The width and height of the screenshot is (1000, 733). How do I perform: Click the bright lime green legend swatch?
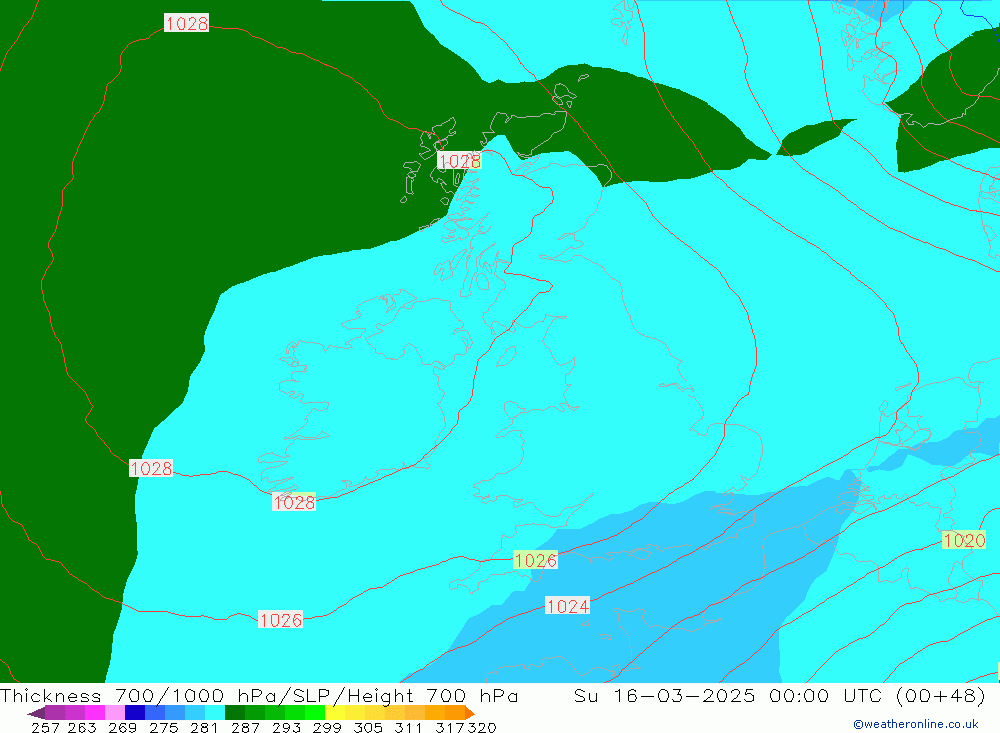coord(315,713)
